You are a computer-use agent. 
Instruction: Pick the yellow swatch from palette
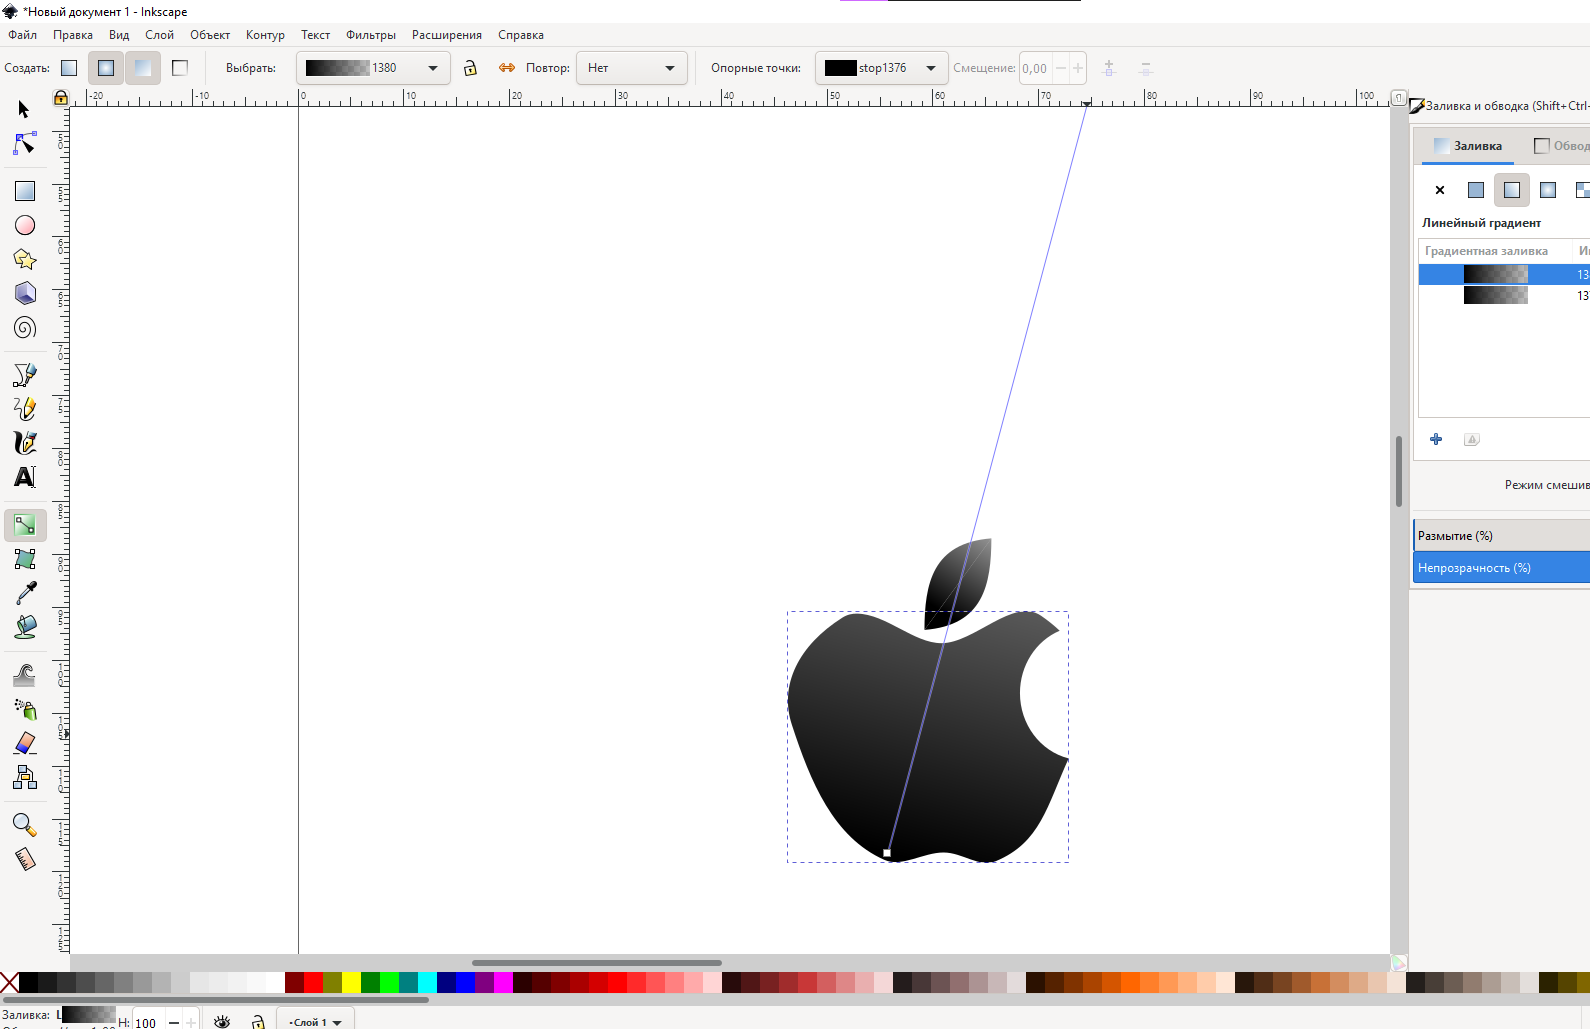pos(351,982)
